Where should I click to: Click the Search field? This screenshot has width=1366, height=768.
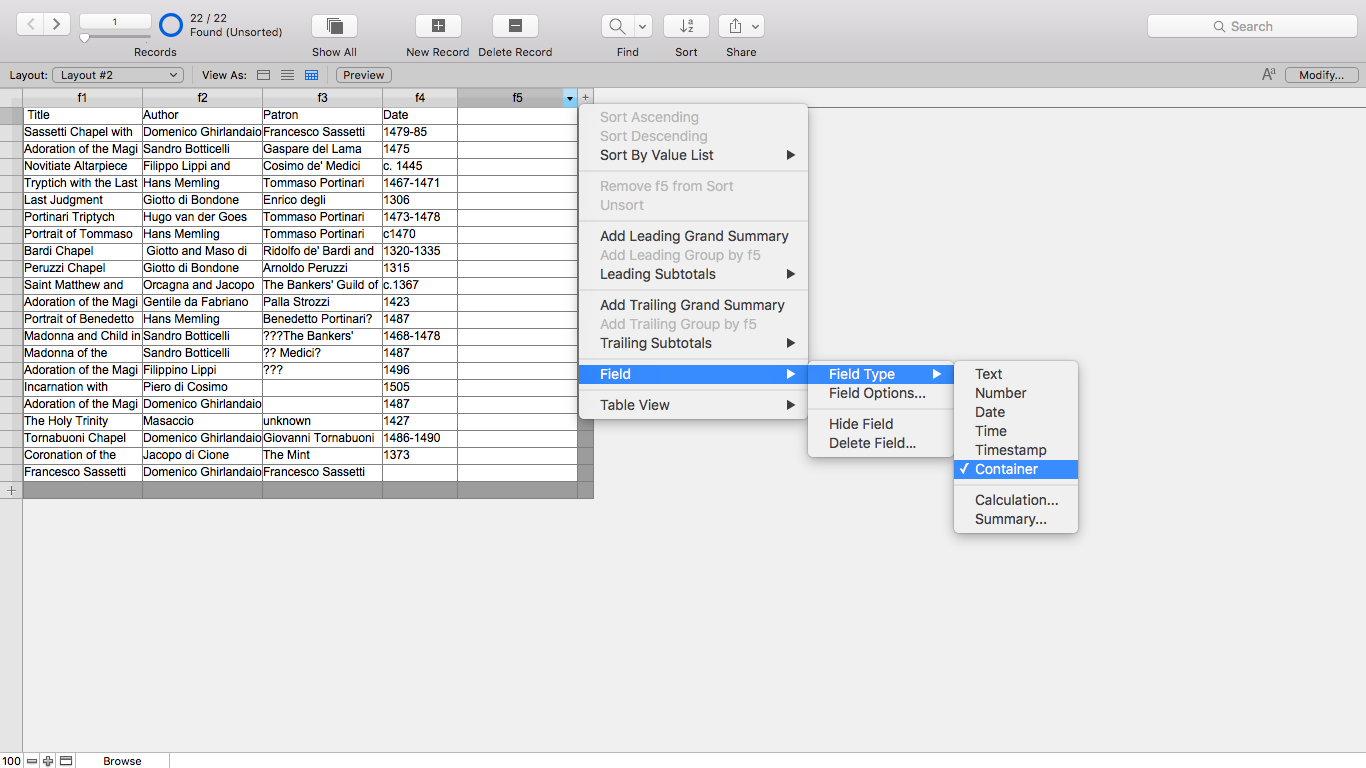point(1252,26)
